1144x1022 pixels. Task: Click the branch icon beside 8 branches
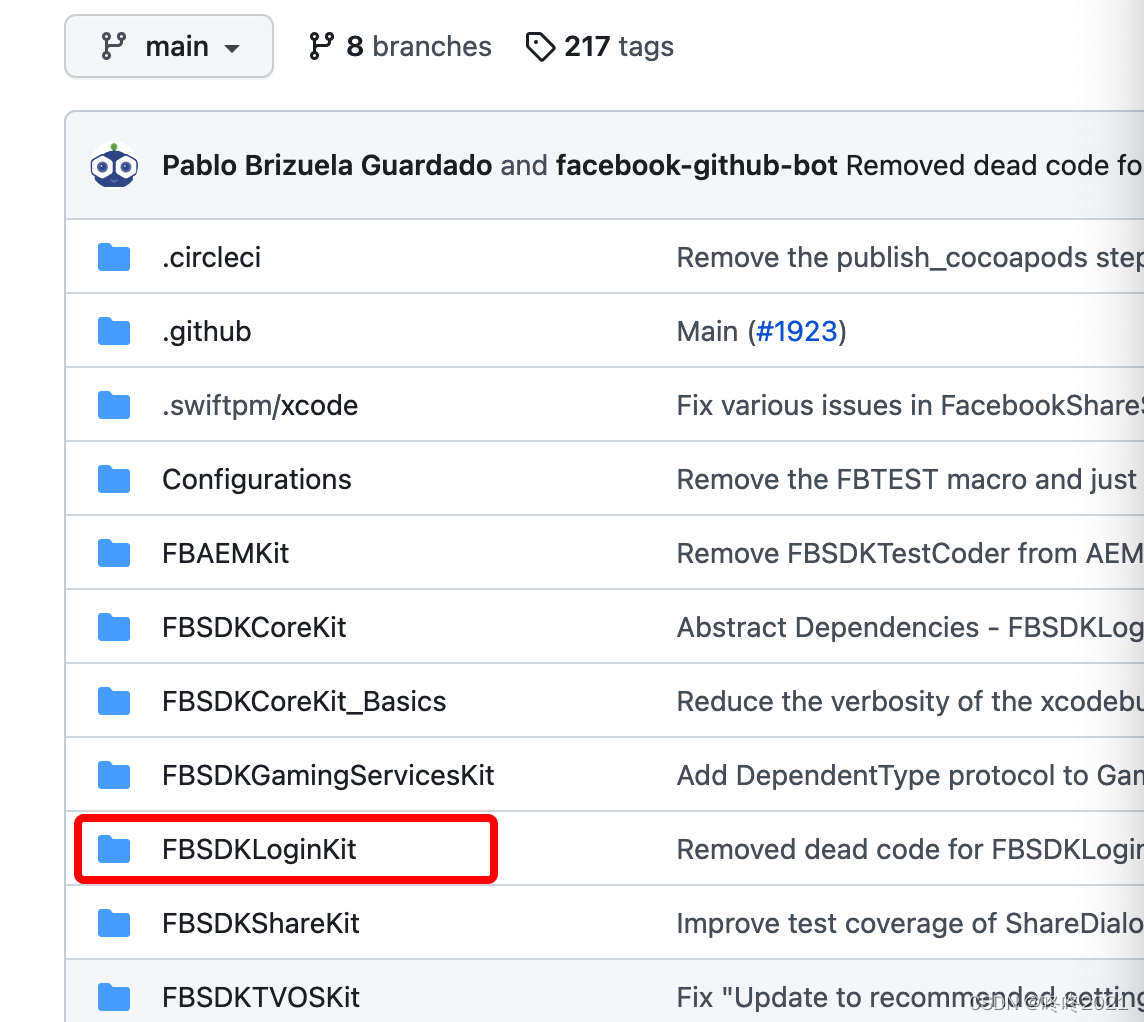[x=322, y=47]
